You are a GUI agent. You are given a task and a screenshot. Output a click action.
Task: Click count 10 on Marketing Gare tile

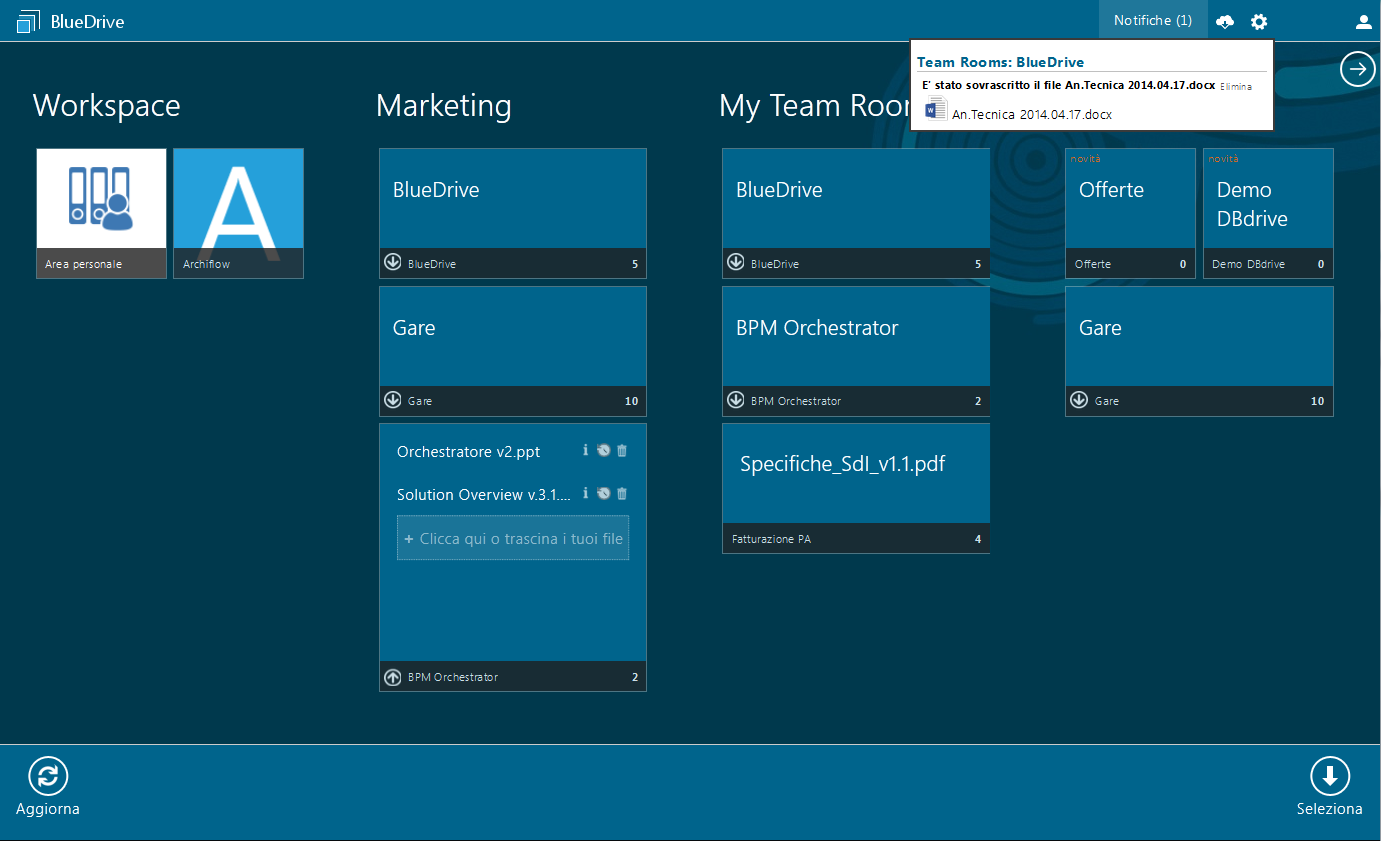coord(631,401)
